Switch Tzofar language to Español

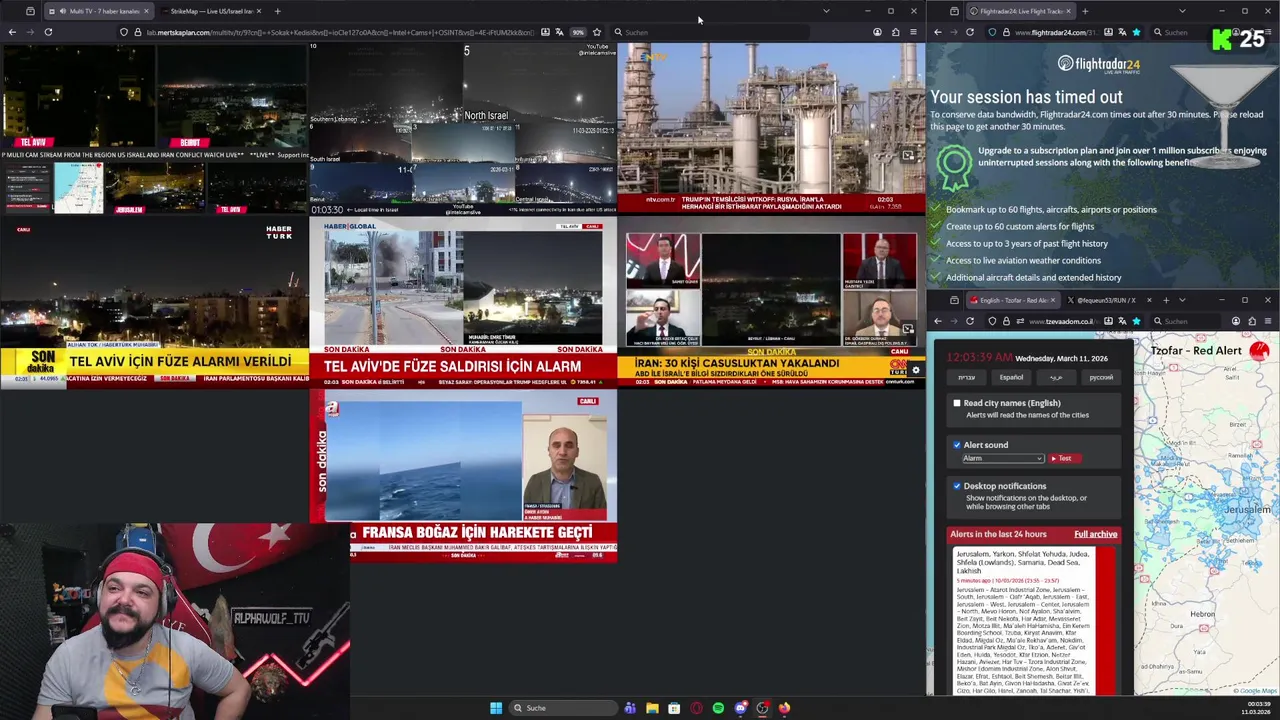click(x=1011, y=377)
